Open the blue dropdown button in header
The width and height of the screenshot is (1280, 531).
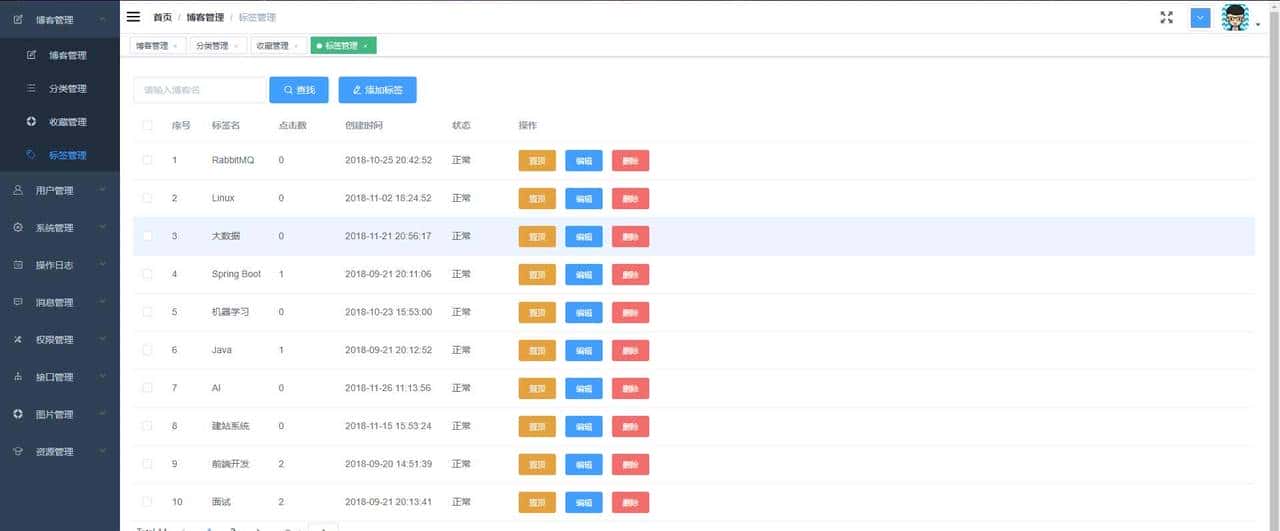pyautogui.click(x=1200, y=17)
